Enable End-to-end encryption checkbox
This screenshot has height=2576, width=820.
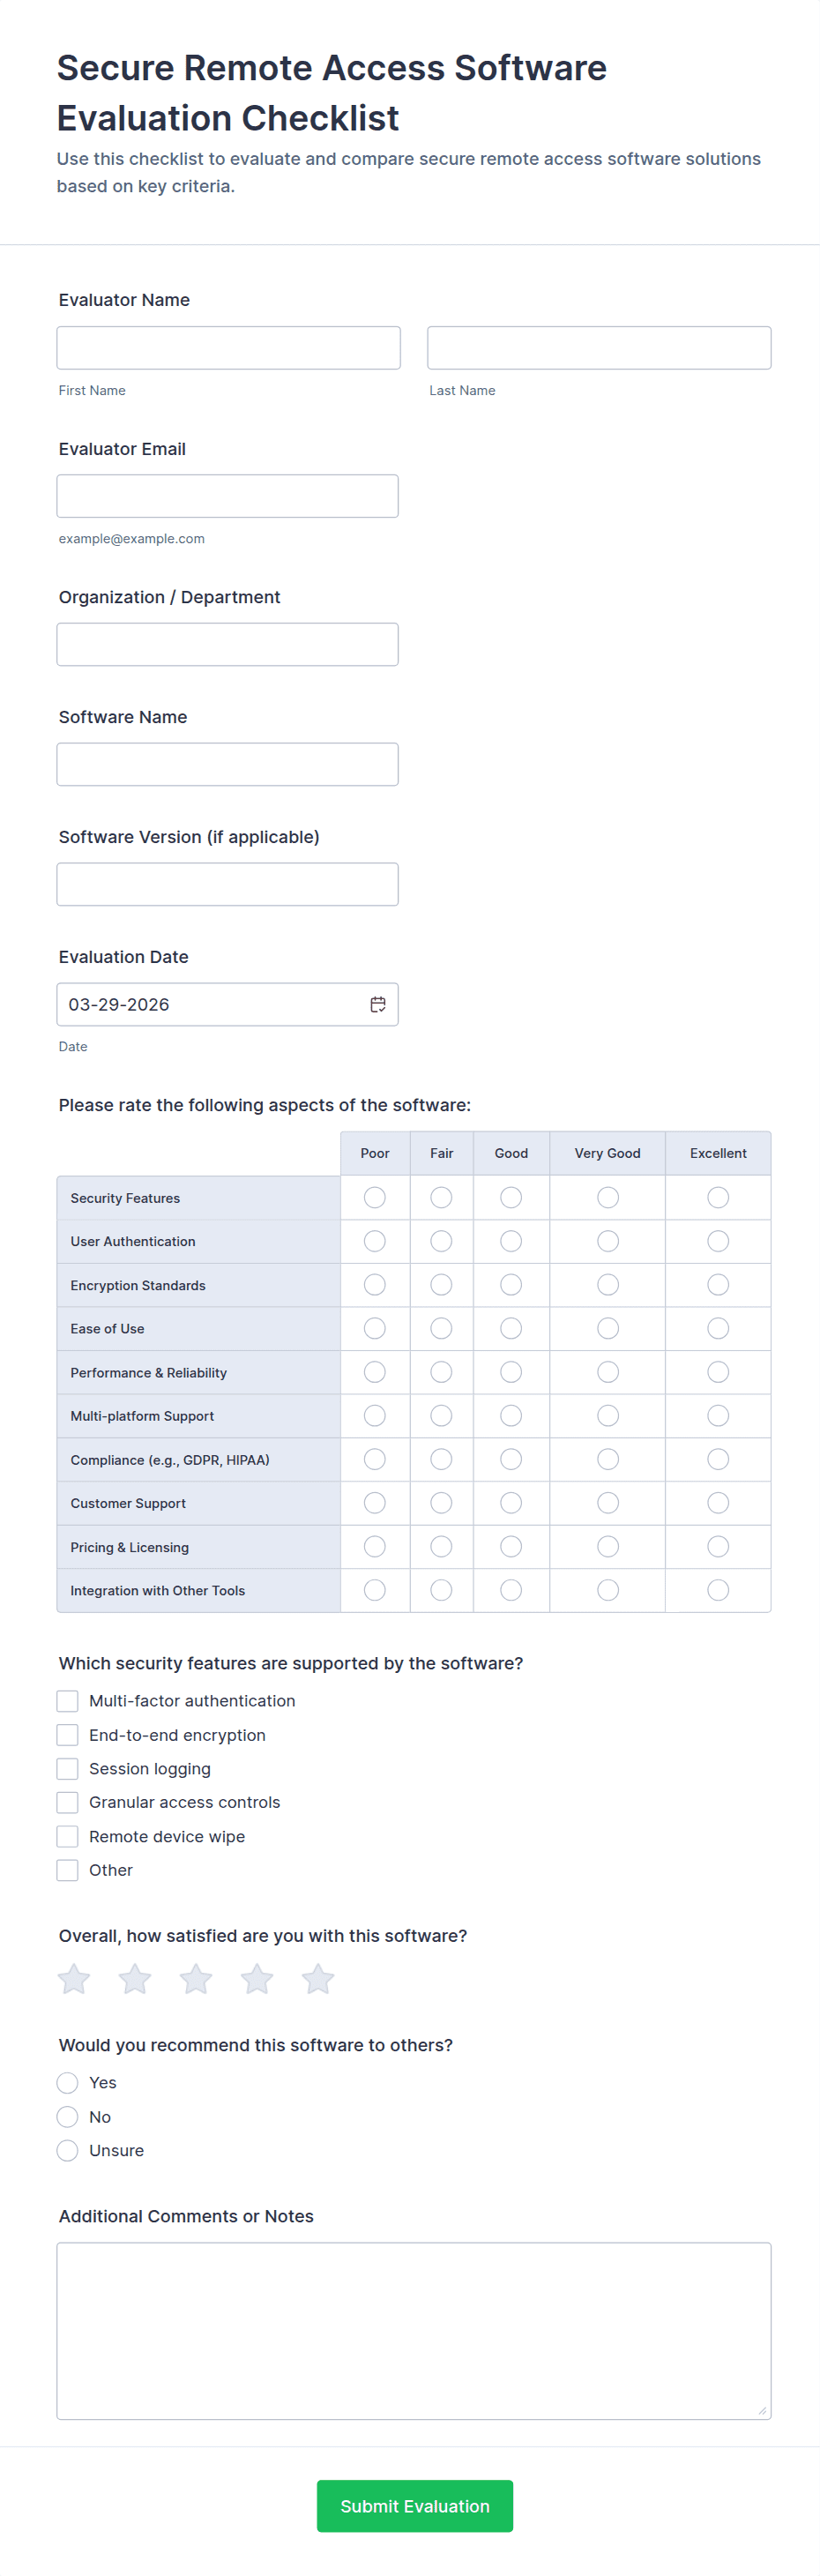click(68, 1735)
